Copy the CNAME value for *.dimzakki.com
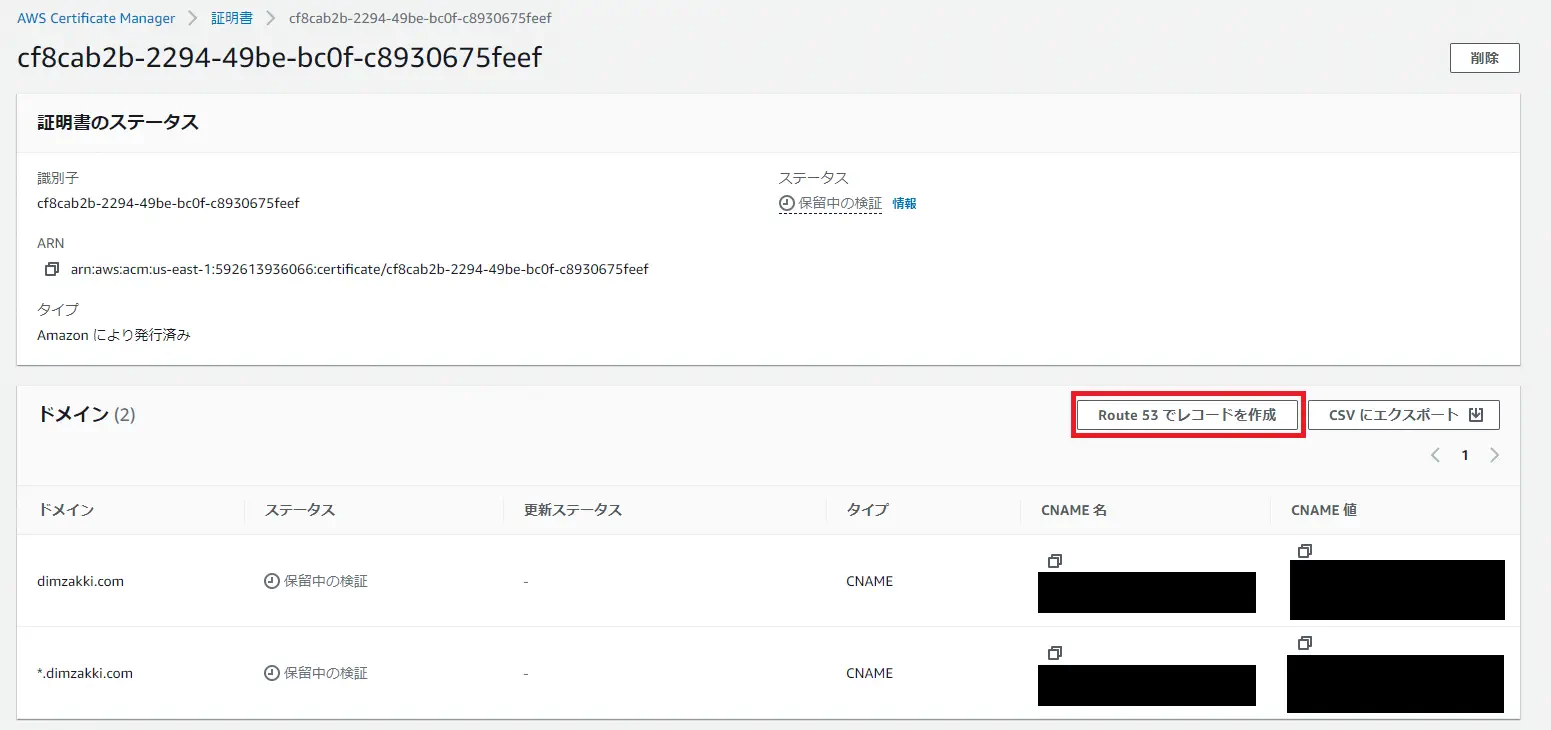Screen dimensions: 1551x730 pyautogui.click(x=1305, y=642)
